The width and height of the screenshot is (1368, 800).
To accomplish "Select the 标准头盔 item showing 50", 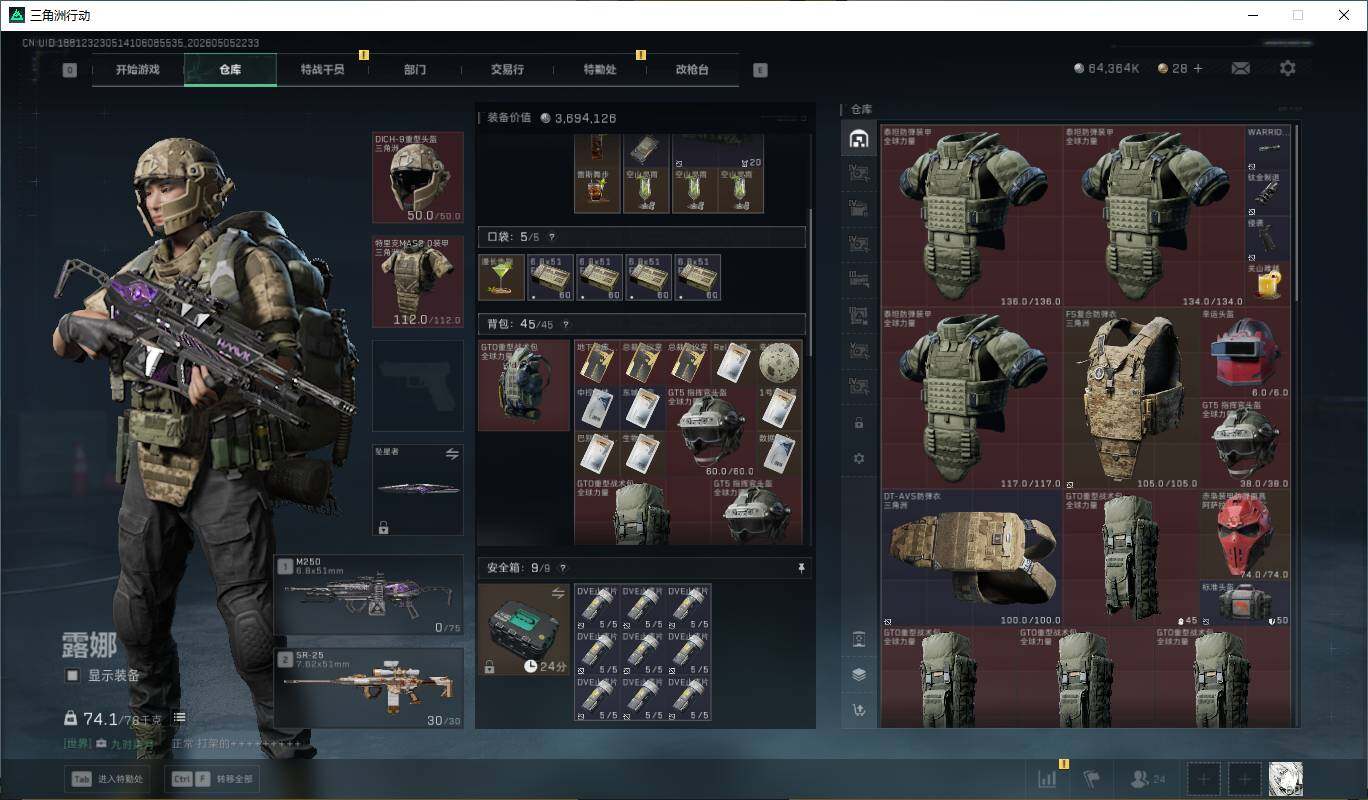I will click(1245, 603).
